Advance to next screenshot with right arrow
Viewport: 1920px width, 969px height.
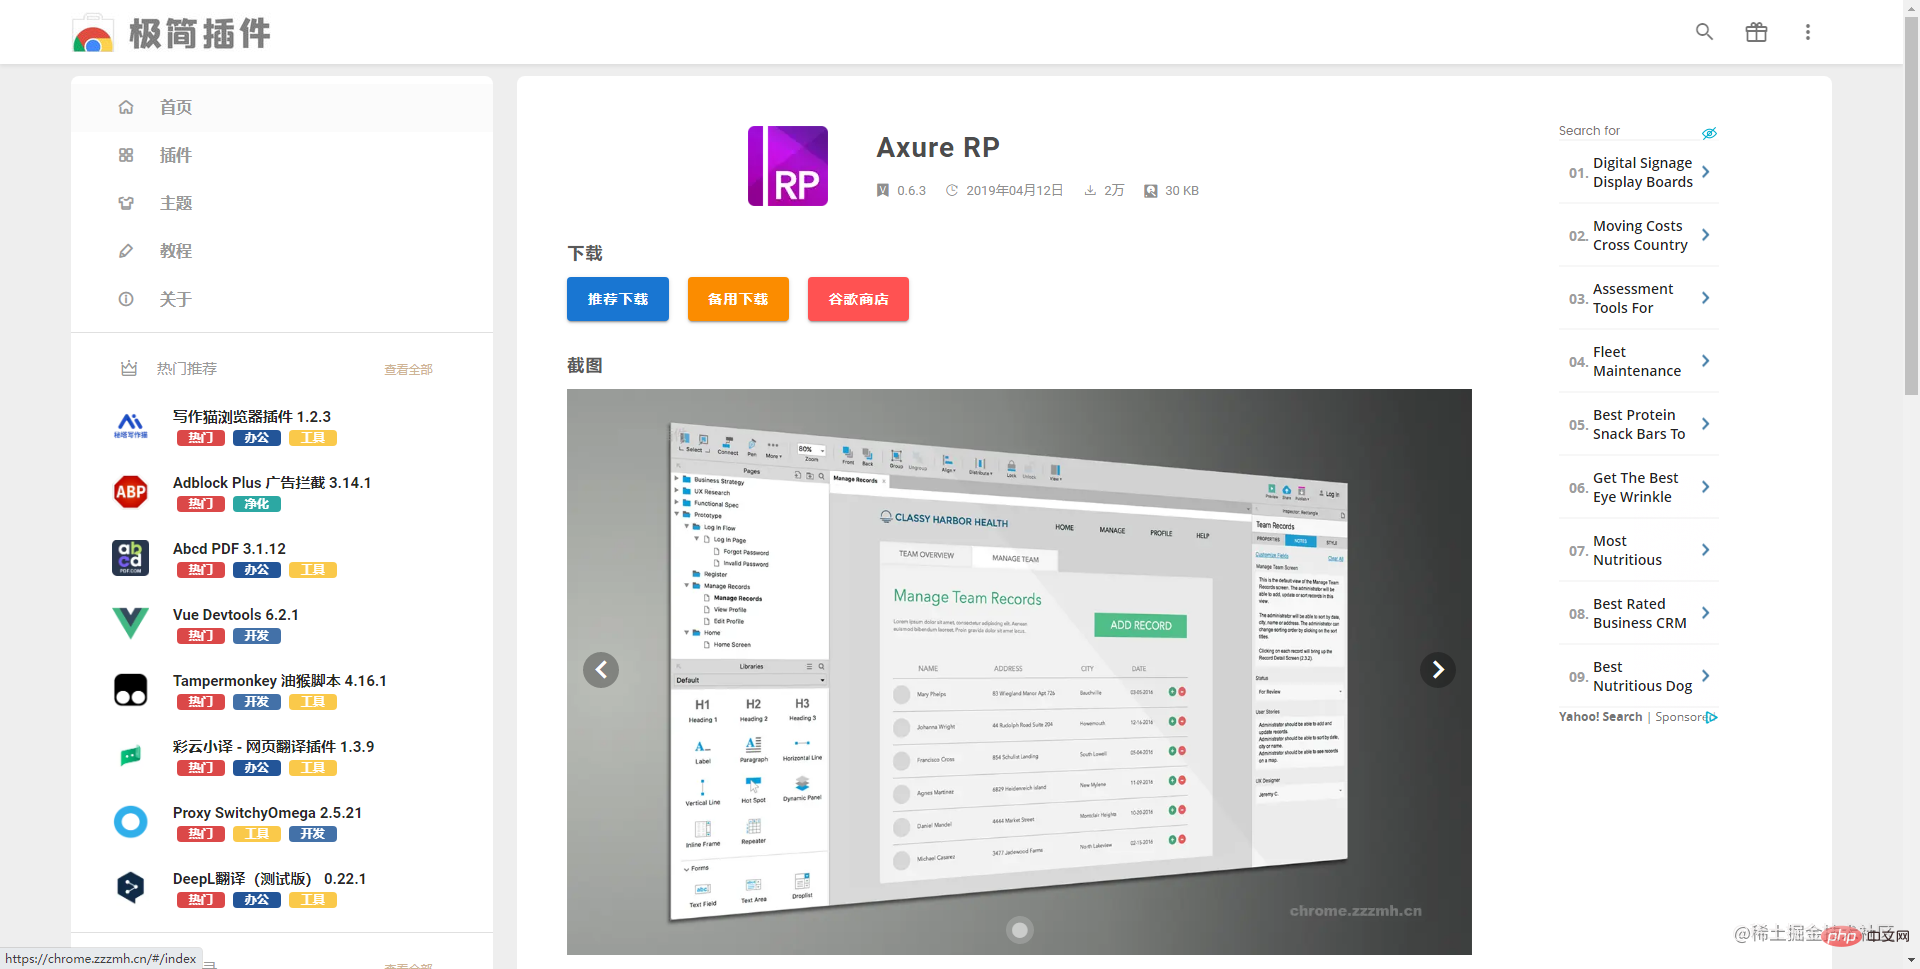click(x=1438, y=670)
